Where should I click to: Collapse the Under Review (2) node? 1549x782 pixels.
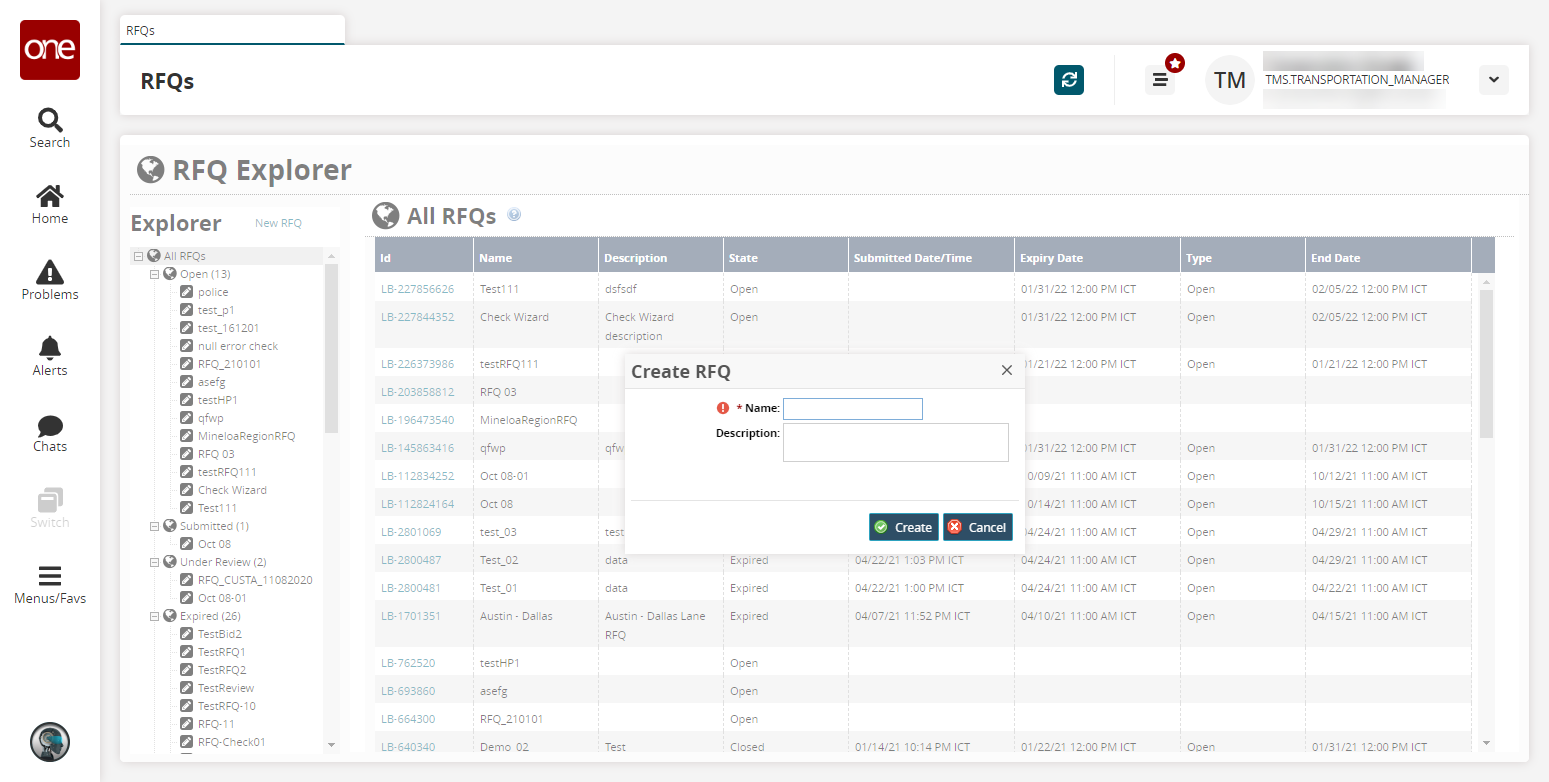[155, 562]
